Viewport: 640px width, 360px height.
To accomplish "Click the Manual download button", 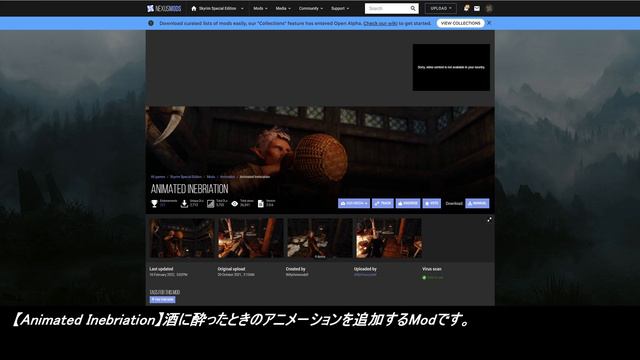I will [x=477, y=203].
